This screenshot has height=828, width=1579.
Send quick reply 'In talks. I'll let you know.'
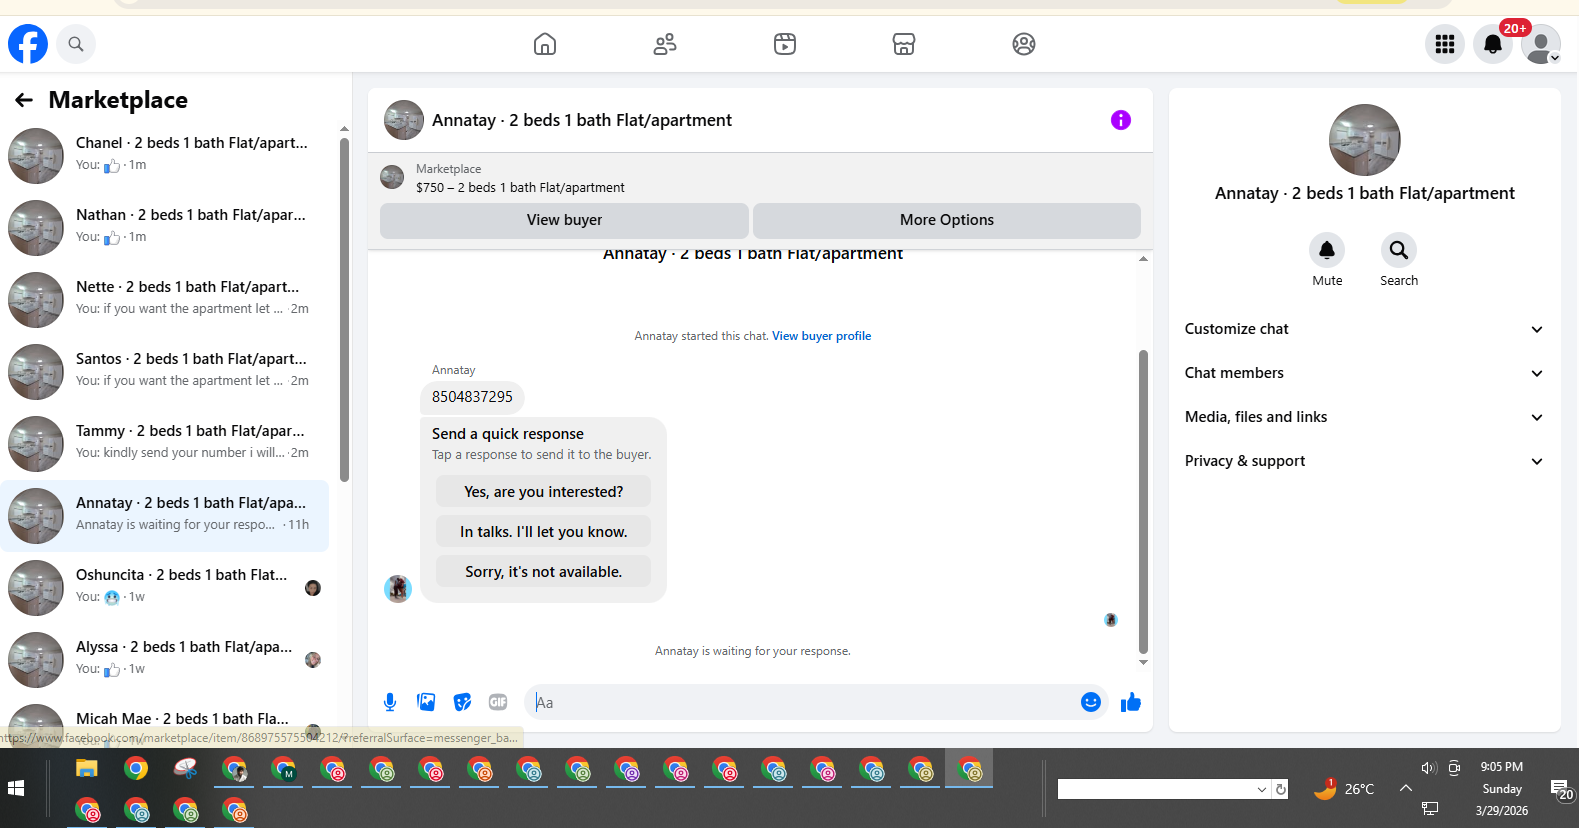click(543, 532)
